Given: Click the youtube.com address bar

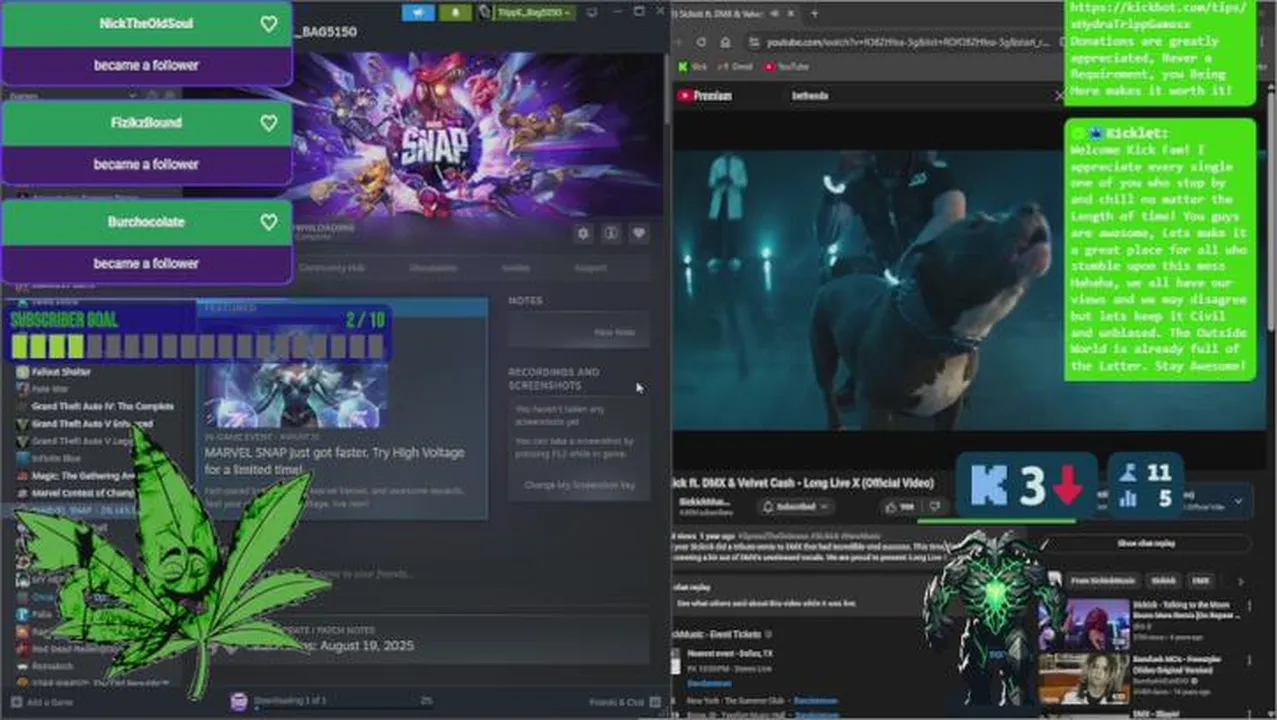Looking at the screenshot, I should pyautogui.click(x=907, y=42).
